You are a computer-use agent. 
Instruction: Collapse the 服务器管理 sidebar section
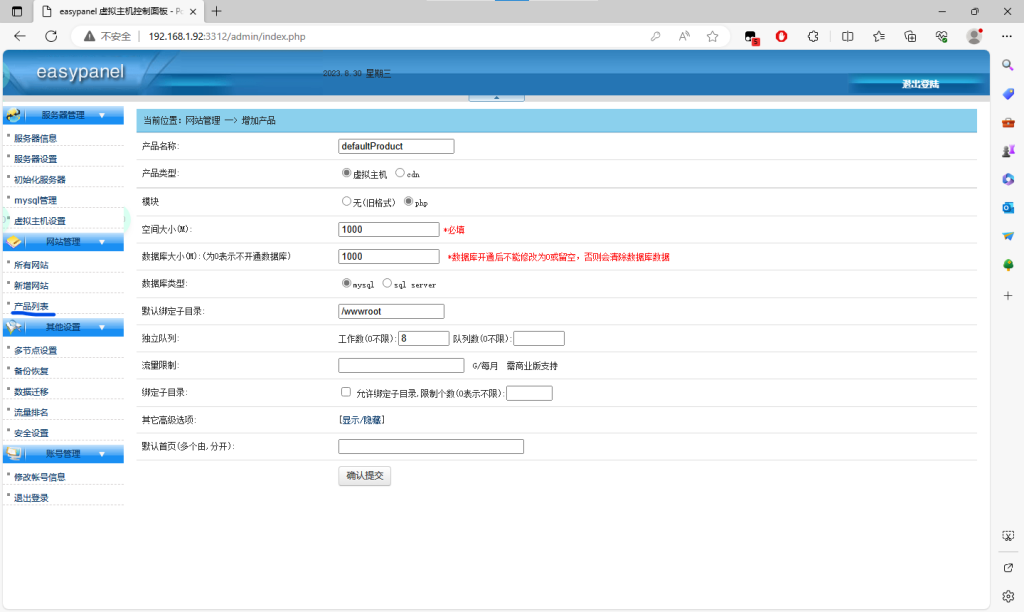coord(101,115)
